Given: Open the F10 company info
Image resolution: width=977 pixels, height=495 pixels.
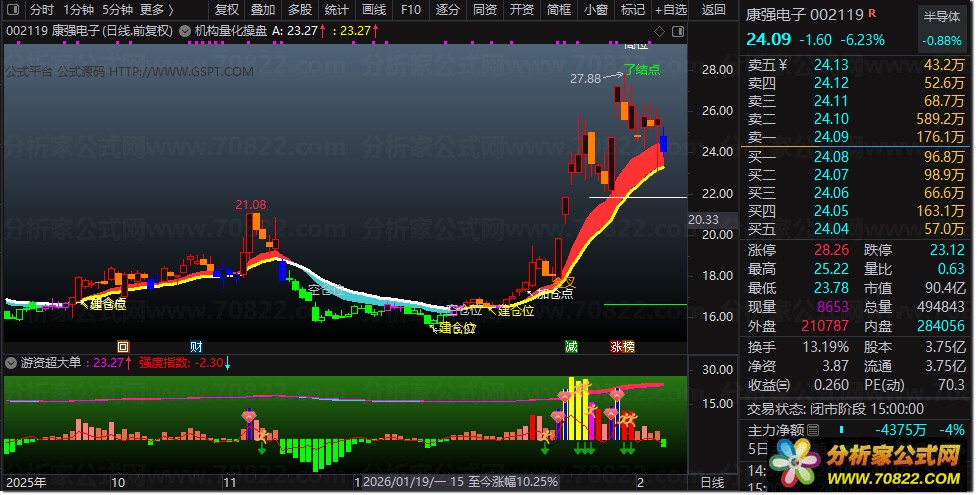Looking at the screenshot, I should [411, 9].
